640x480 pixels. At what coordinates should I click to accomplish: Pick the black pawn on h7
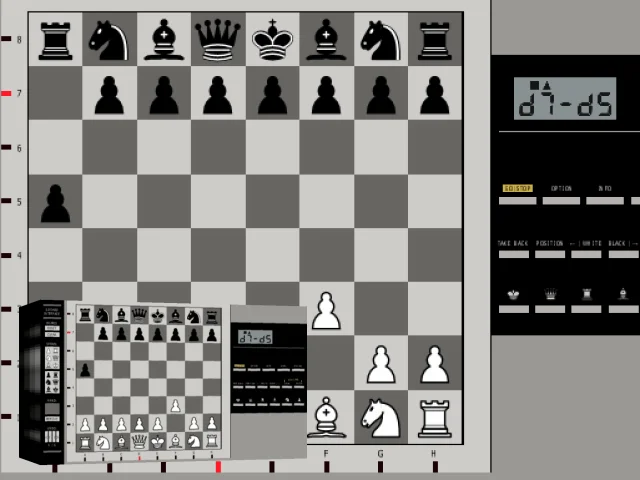435,95
